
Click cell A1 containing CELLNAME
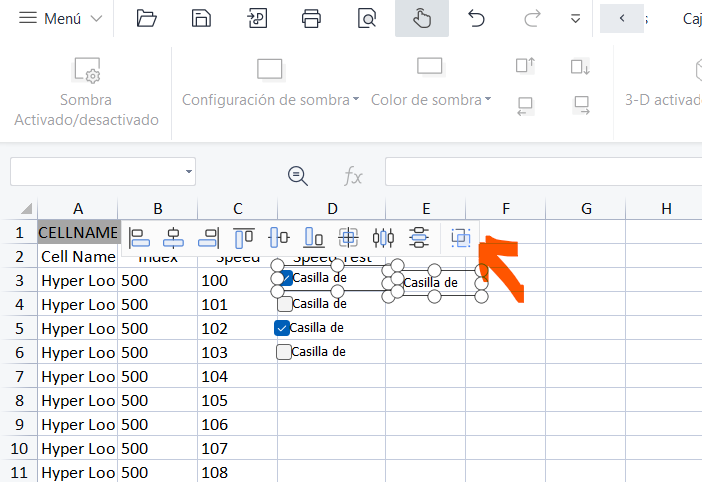pos(78,232)
